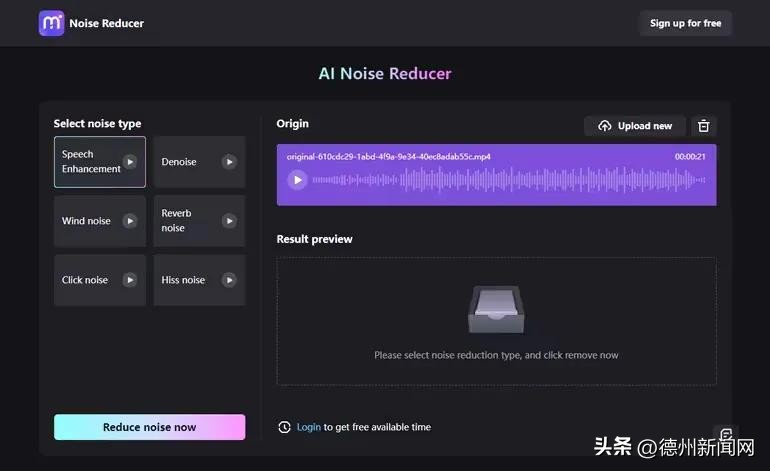Screen dimensions: 770x471
Task: Delete the uploaded audio with trash icon
Action: [703, 126]
